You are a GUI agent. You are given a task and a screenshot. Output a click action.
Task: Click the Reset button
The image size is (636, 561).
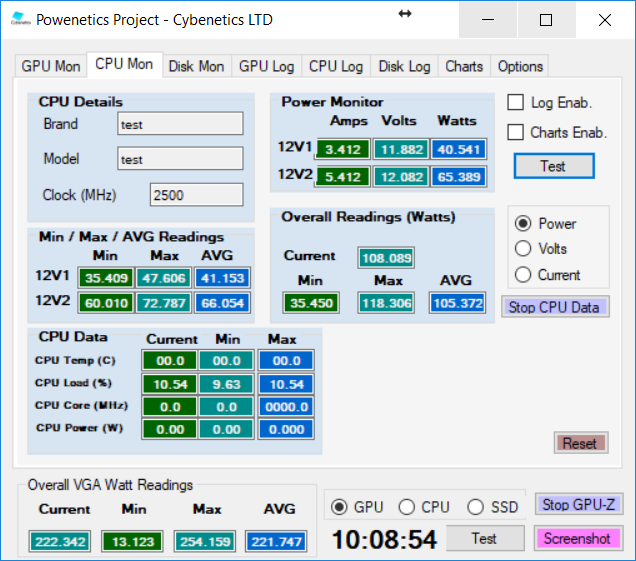(581, 443)
